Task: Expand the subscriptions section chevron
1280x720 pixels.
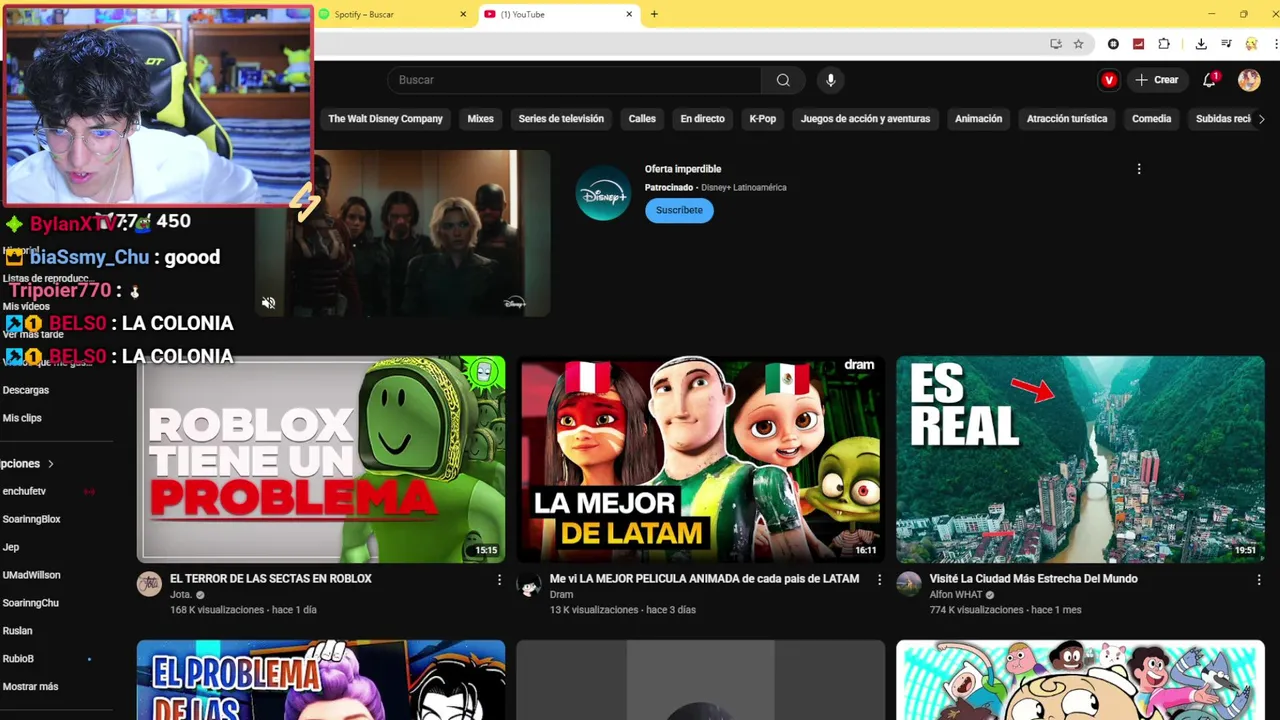Action: (50, 464)
